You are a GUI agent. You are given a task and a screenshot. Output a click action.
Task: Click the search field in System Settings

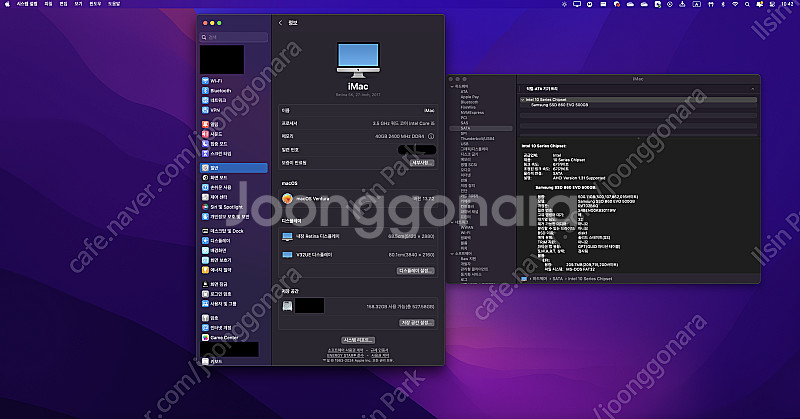[x=234, y=37]
